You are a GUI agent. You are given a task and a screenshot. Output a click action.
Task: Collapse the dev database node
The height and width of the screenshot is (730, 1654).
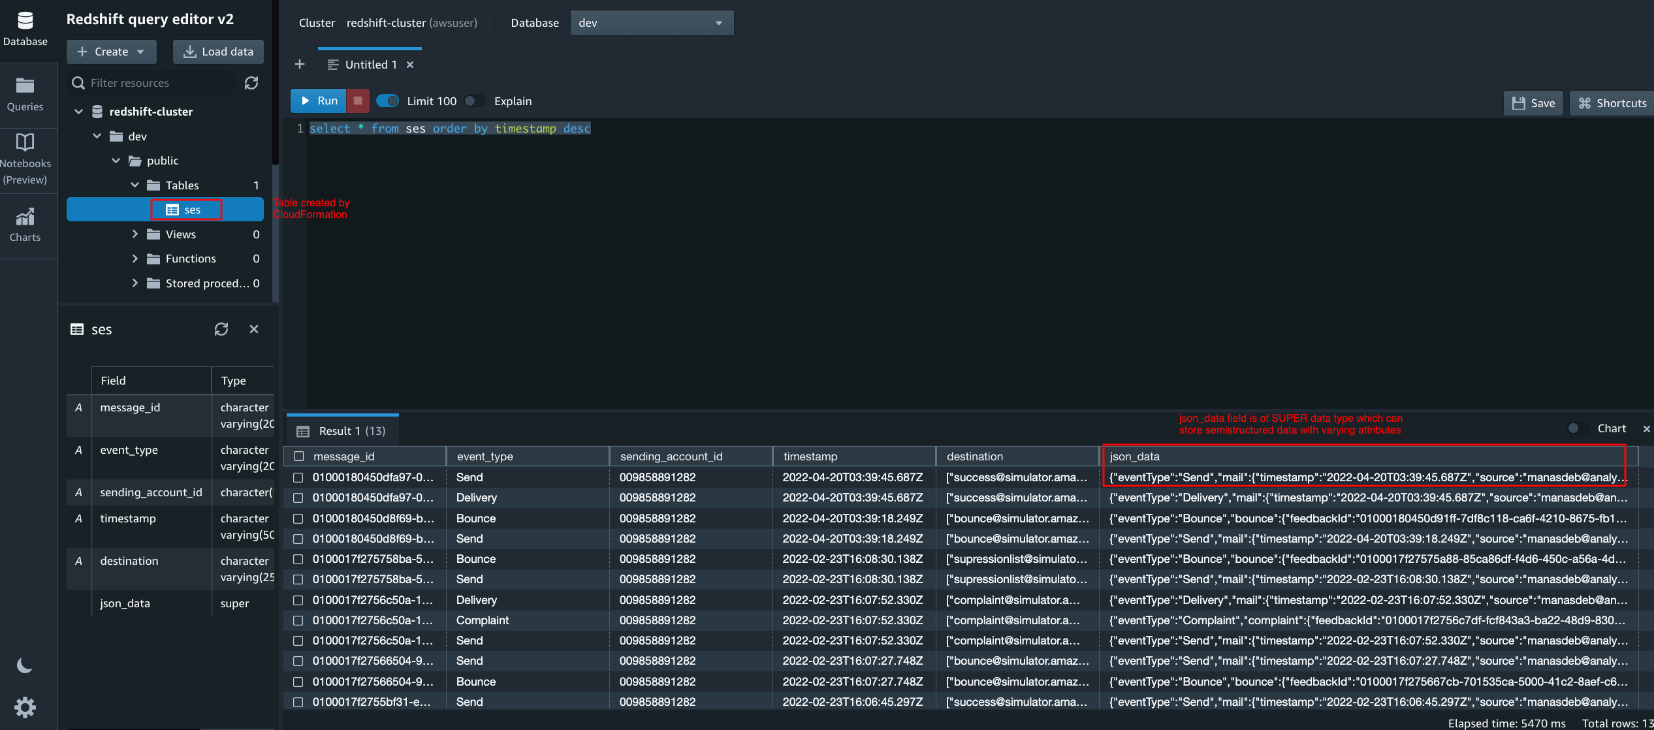[x=97, y=136]
